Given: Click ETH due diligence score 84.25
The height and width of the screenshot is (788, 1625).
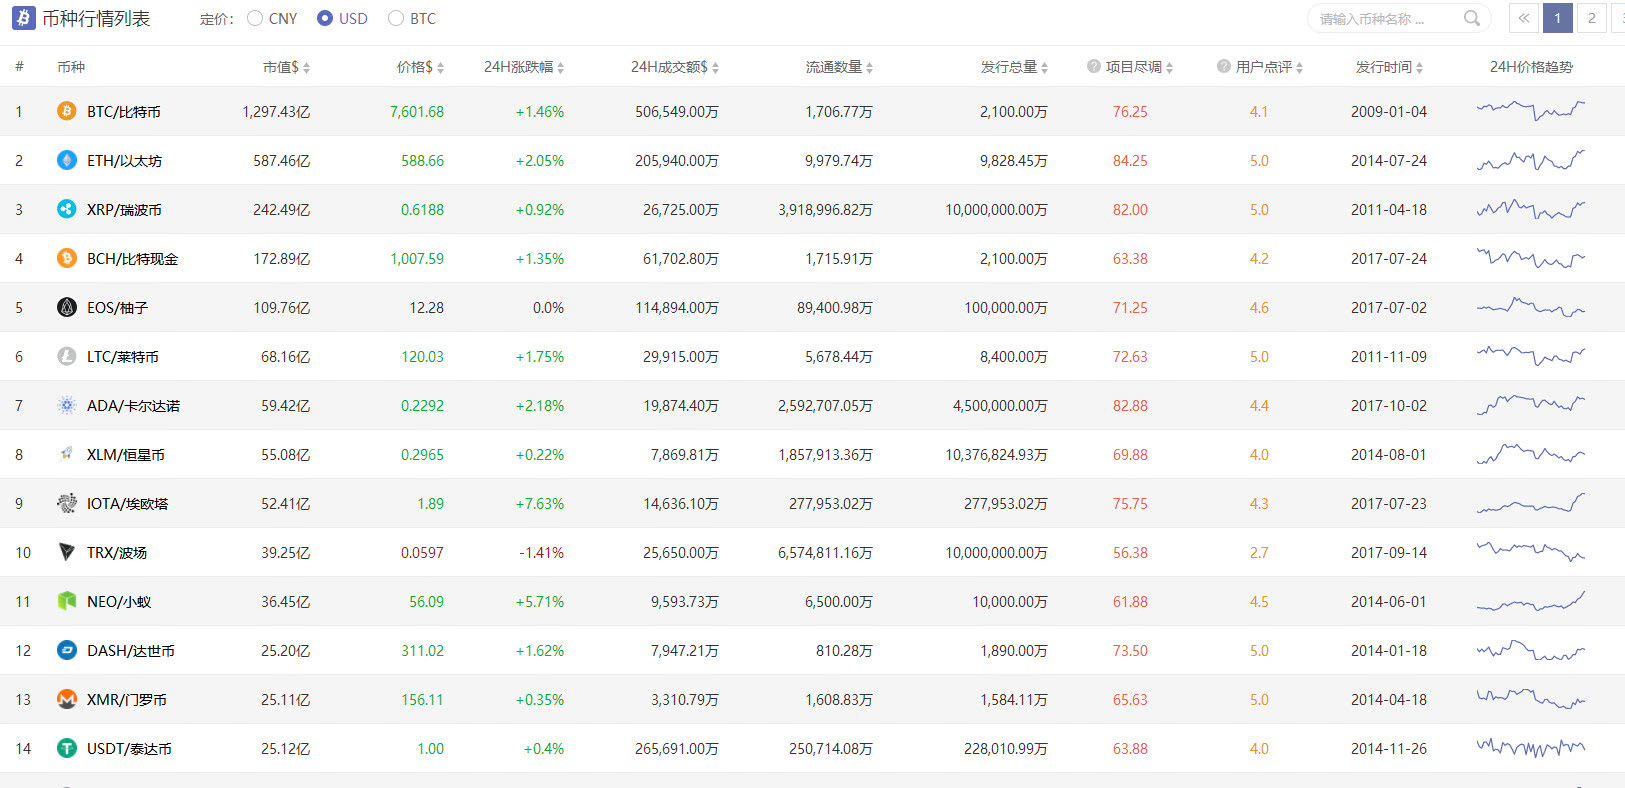Looking at the screenshot, I should (x=1130, y=161).
